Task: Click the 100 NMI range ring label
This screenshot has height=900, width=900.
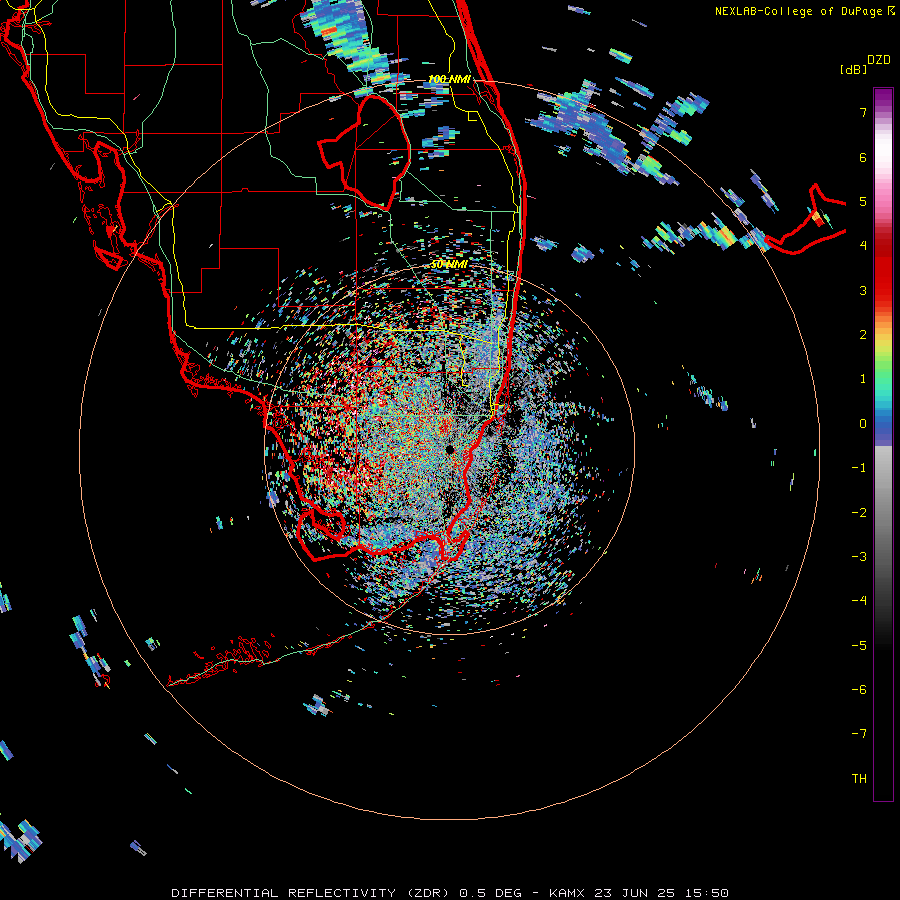Action: coord(449,79)
